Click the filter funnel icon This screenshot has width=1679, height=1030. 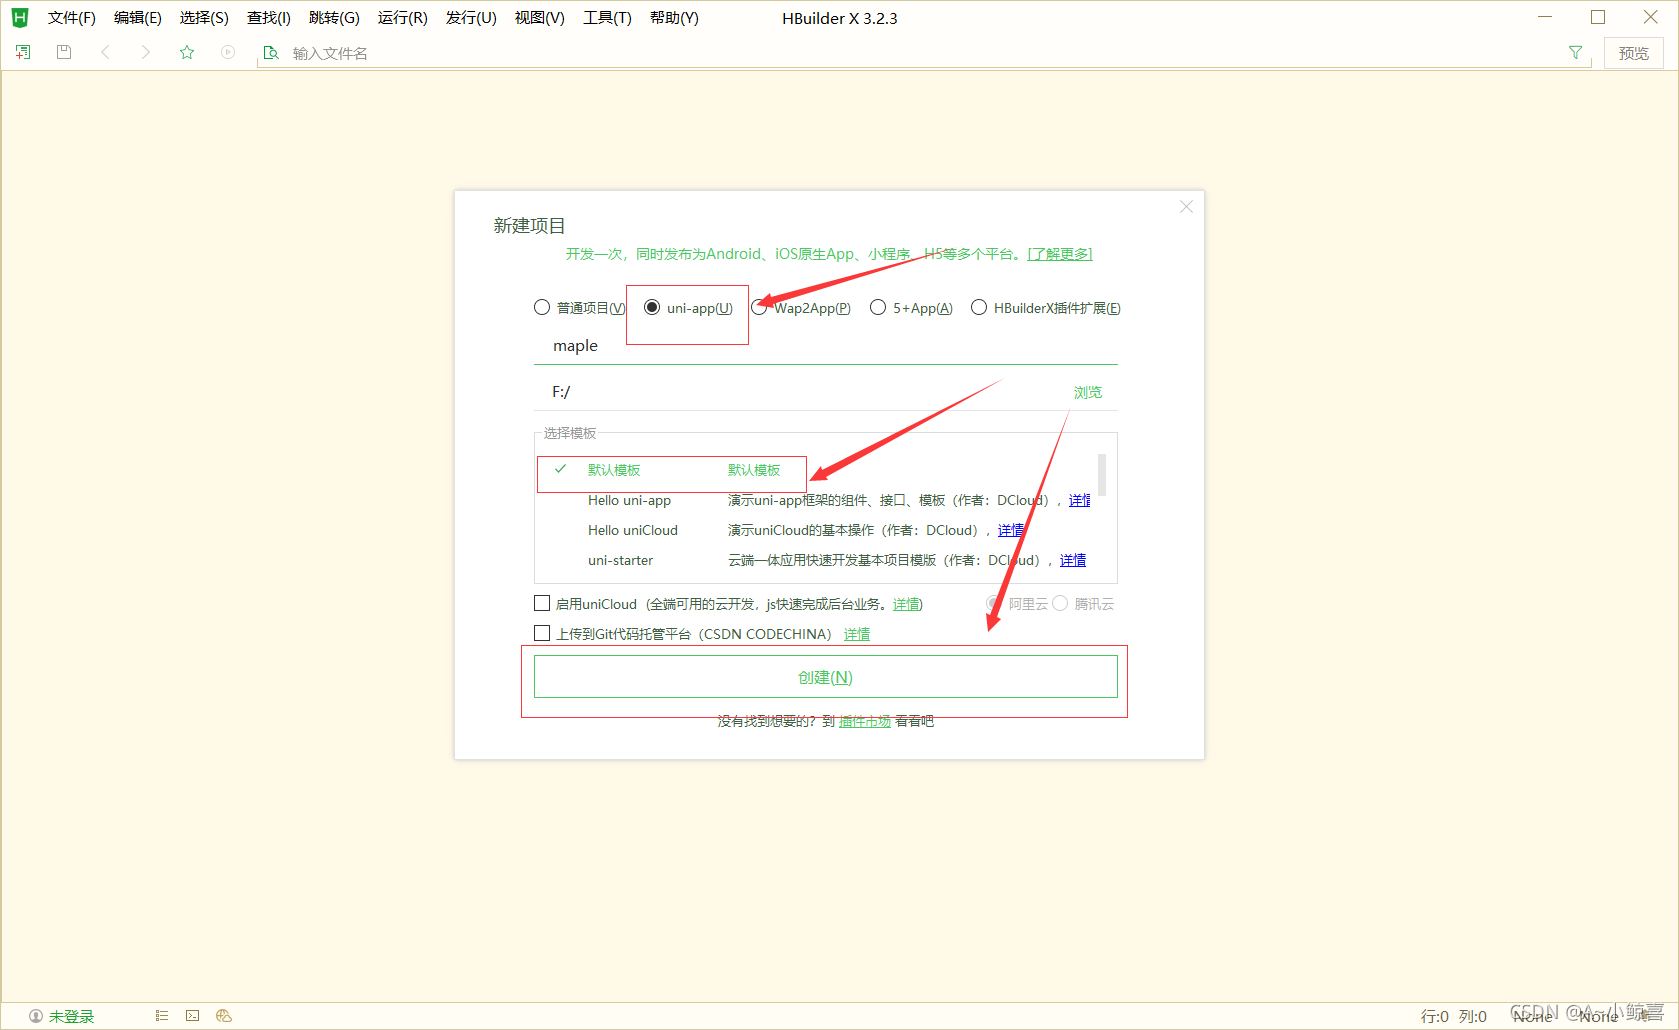click(1575, 52)
